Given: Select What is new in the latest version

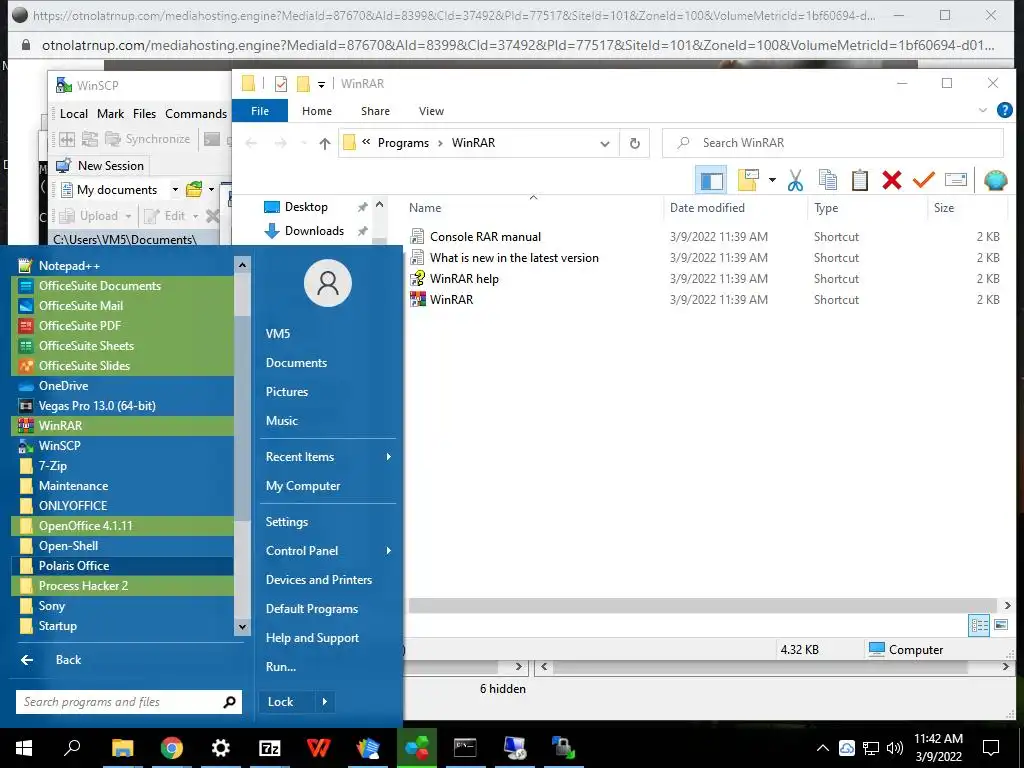Looking at the screenshot, I should 513,258.
